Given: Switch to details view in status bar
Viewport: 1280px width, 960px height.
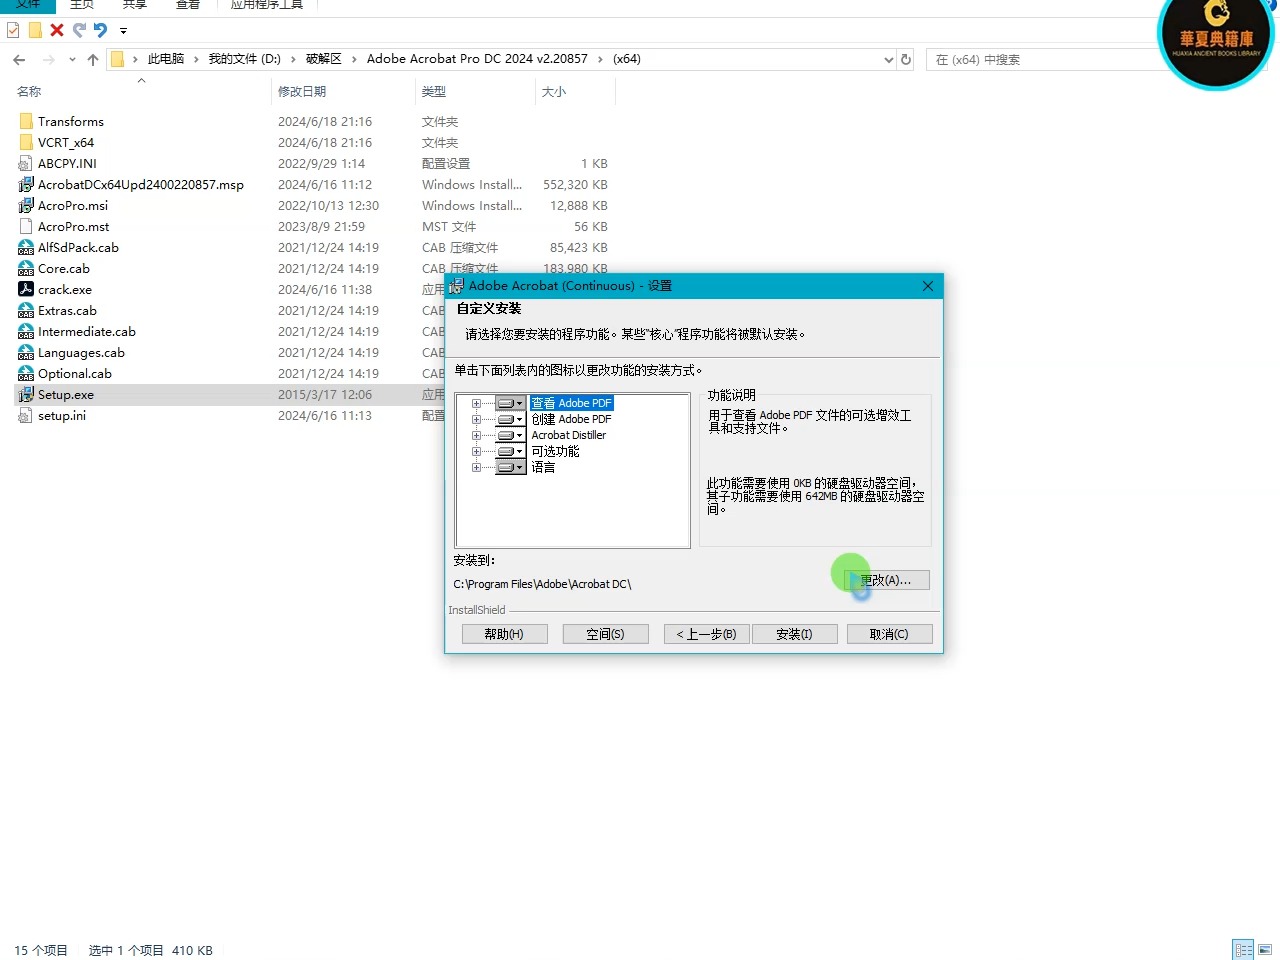Looking at the screenshot, I should tap(1243, 950).
